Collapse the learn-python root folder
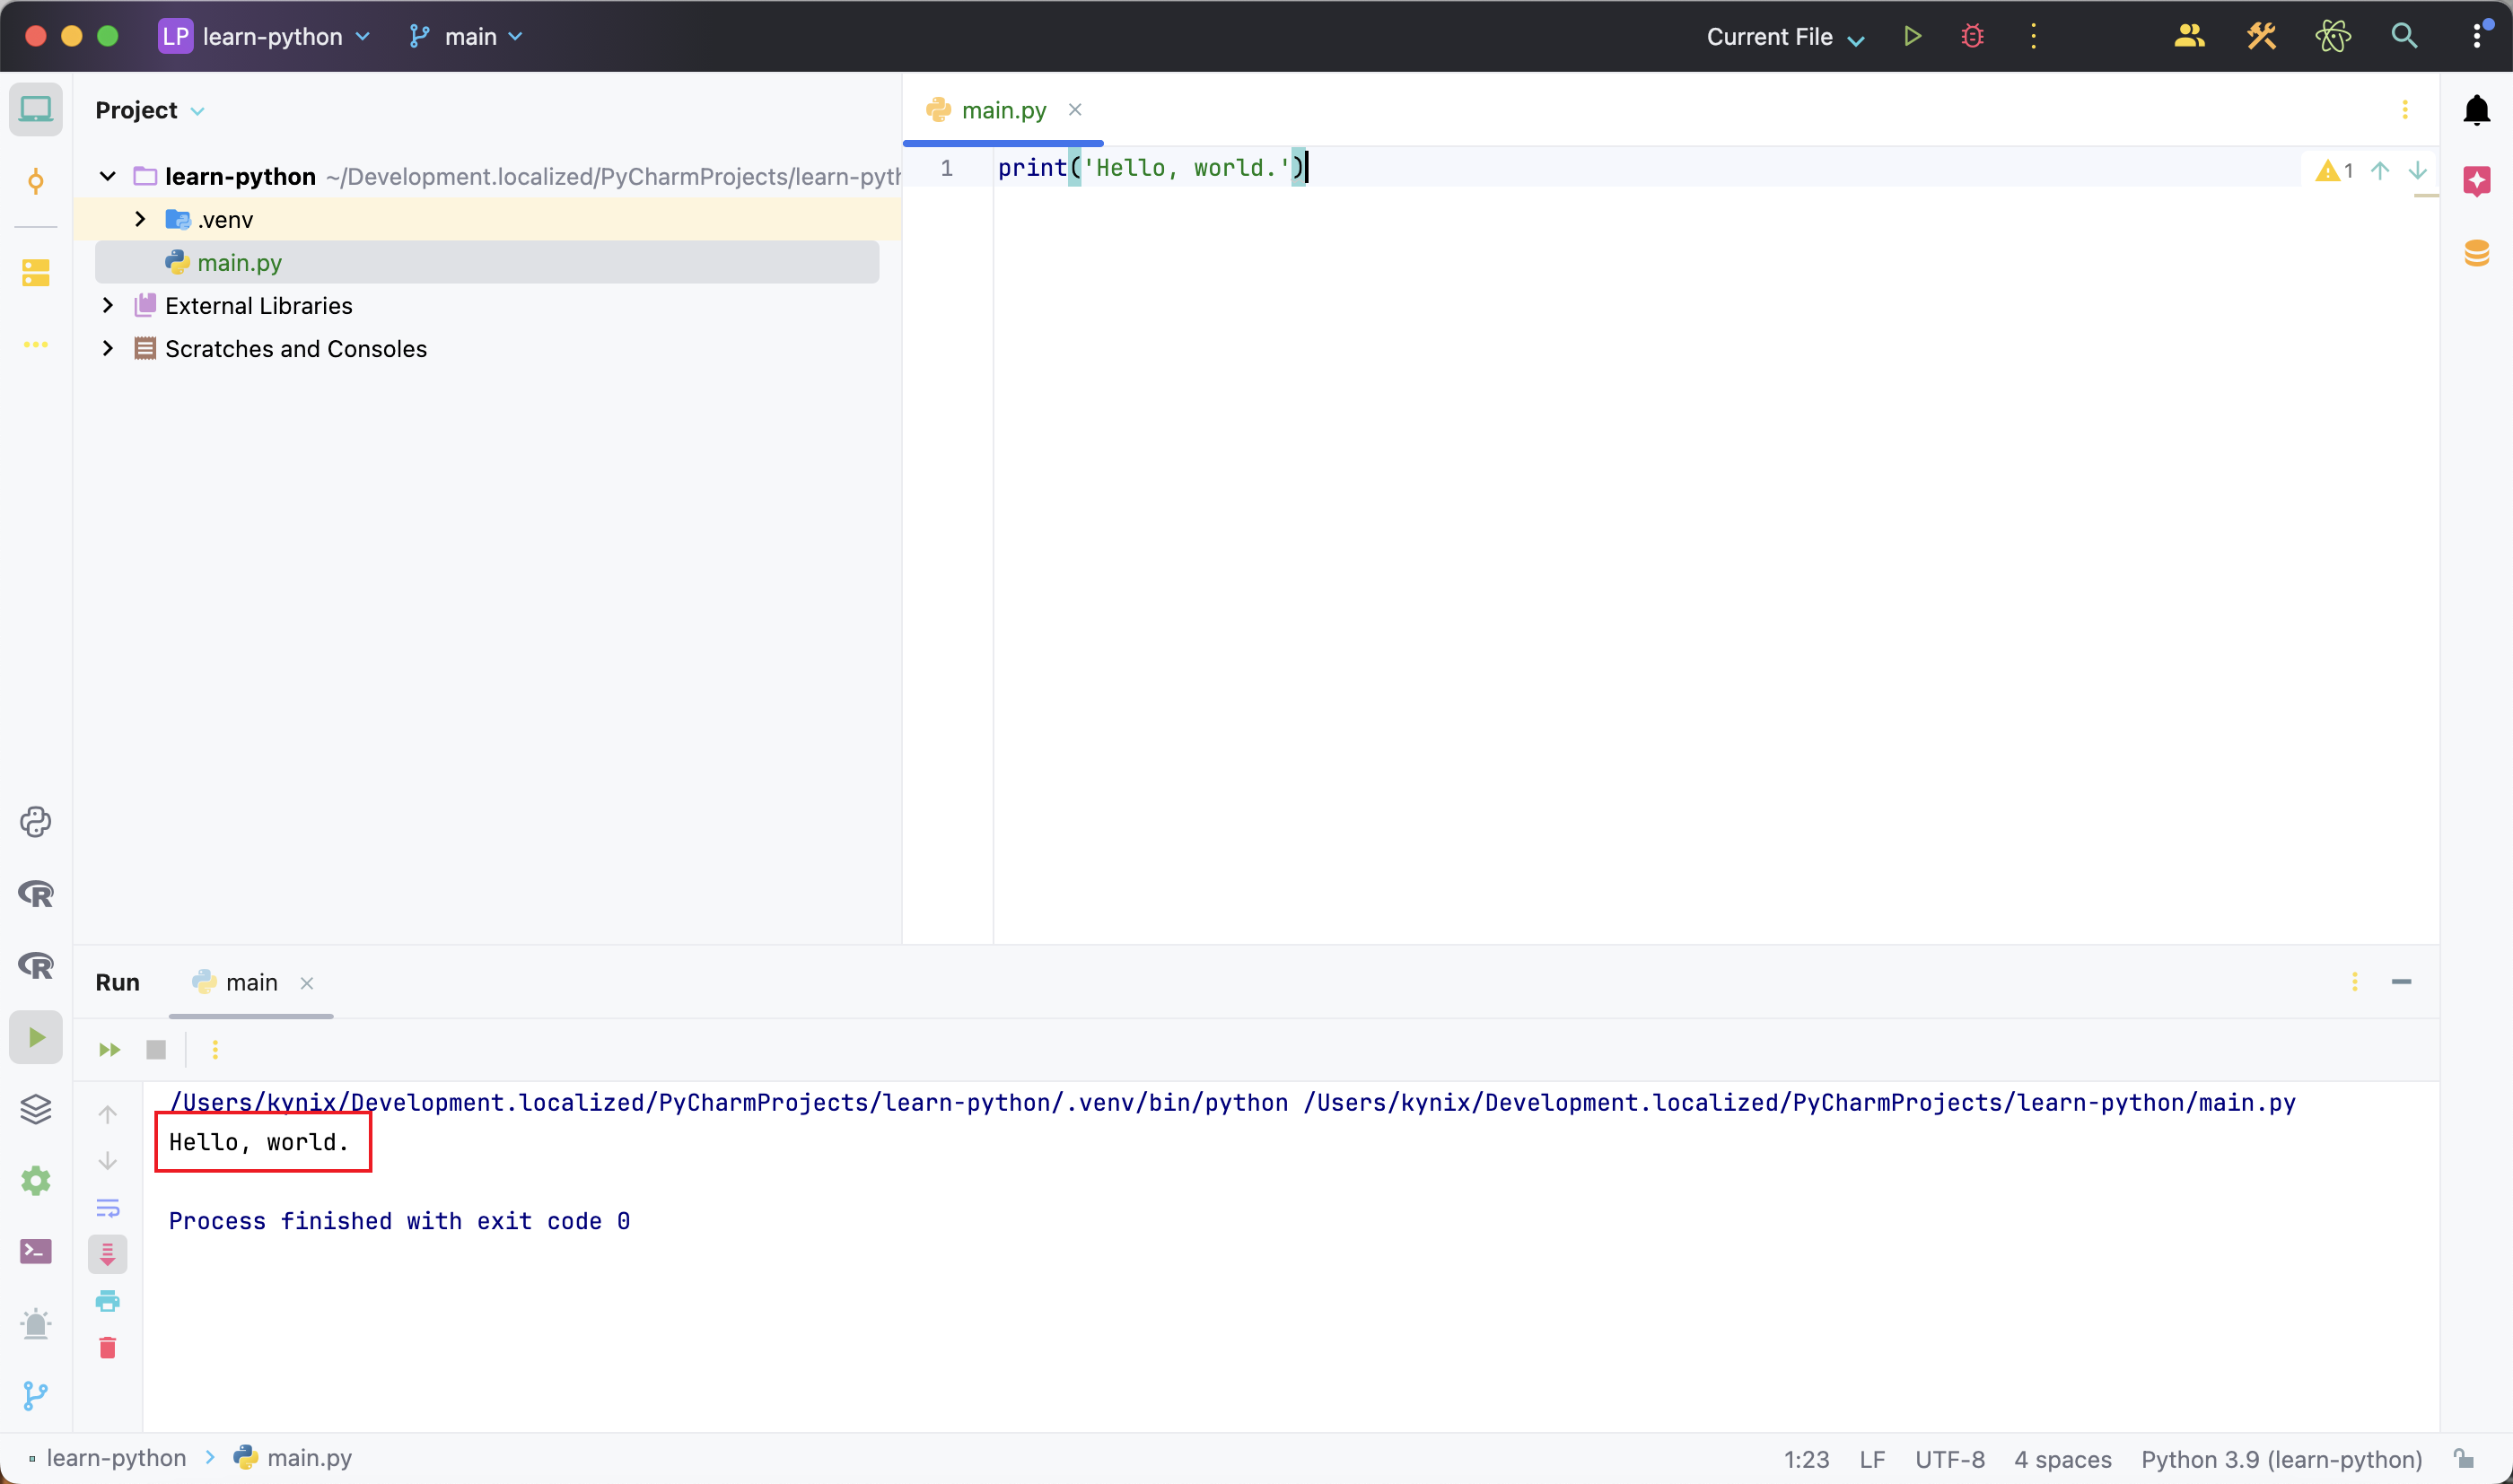 pos(108,177)
